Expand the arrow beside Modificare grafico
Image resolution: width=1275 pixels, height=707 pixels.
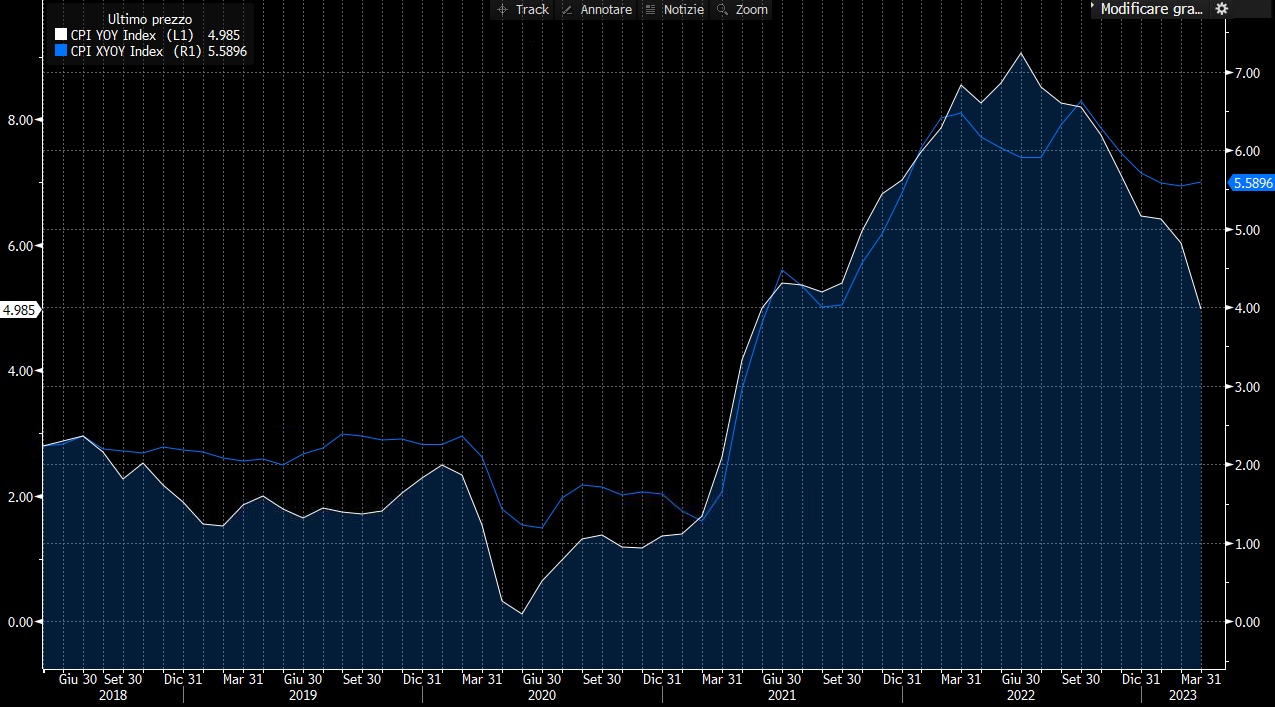tap(1093, 8)
